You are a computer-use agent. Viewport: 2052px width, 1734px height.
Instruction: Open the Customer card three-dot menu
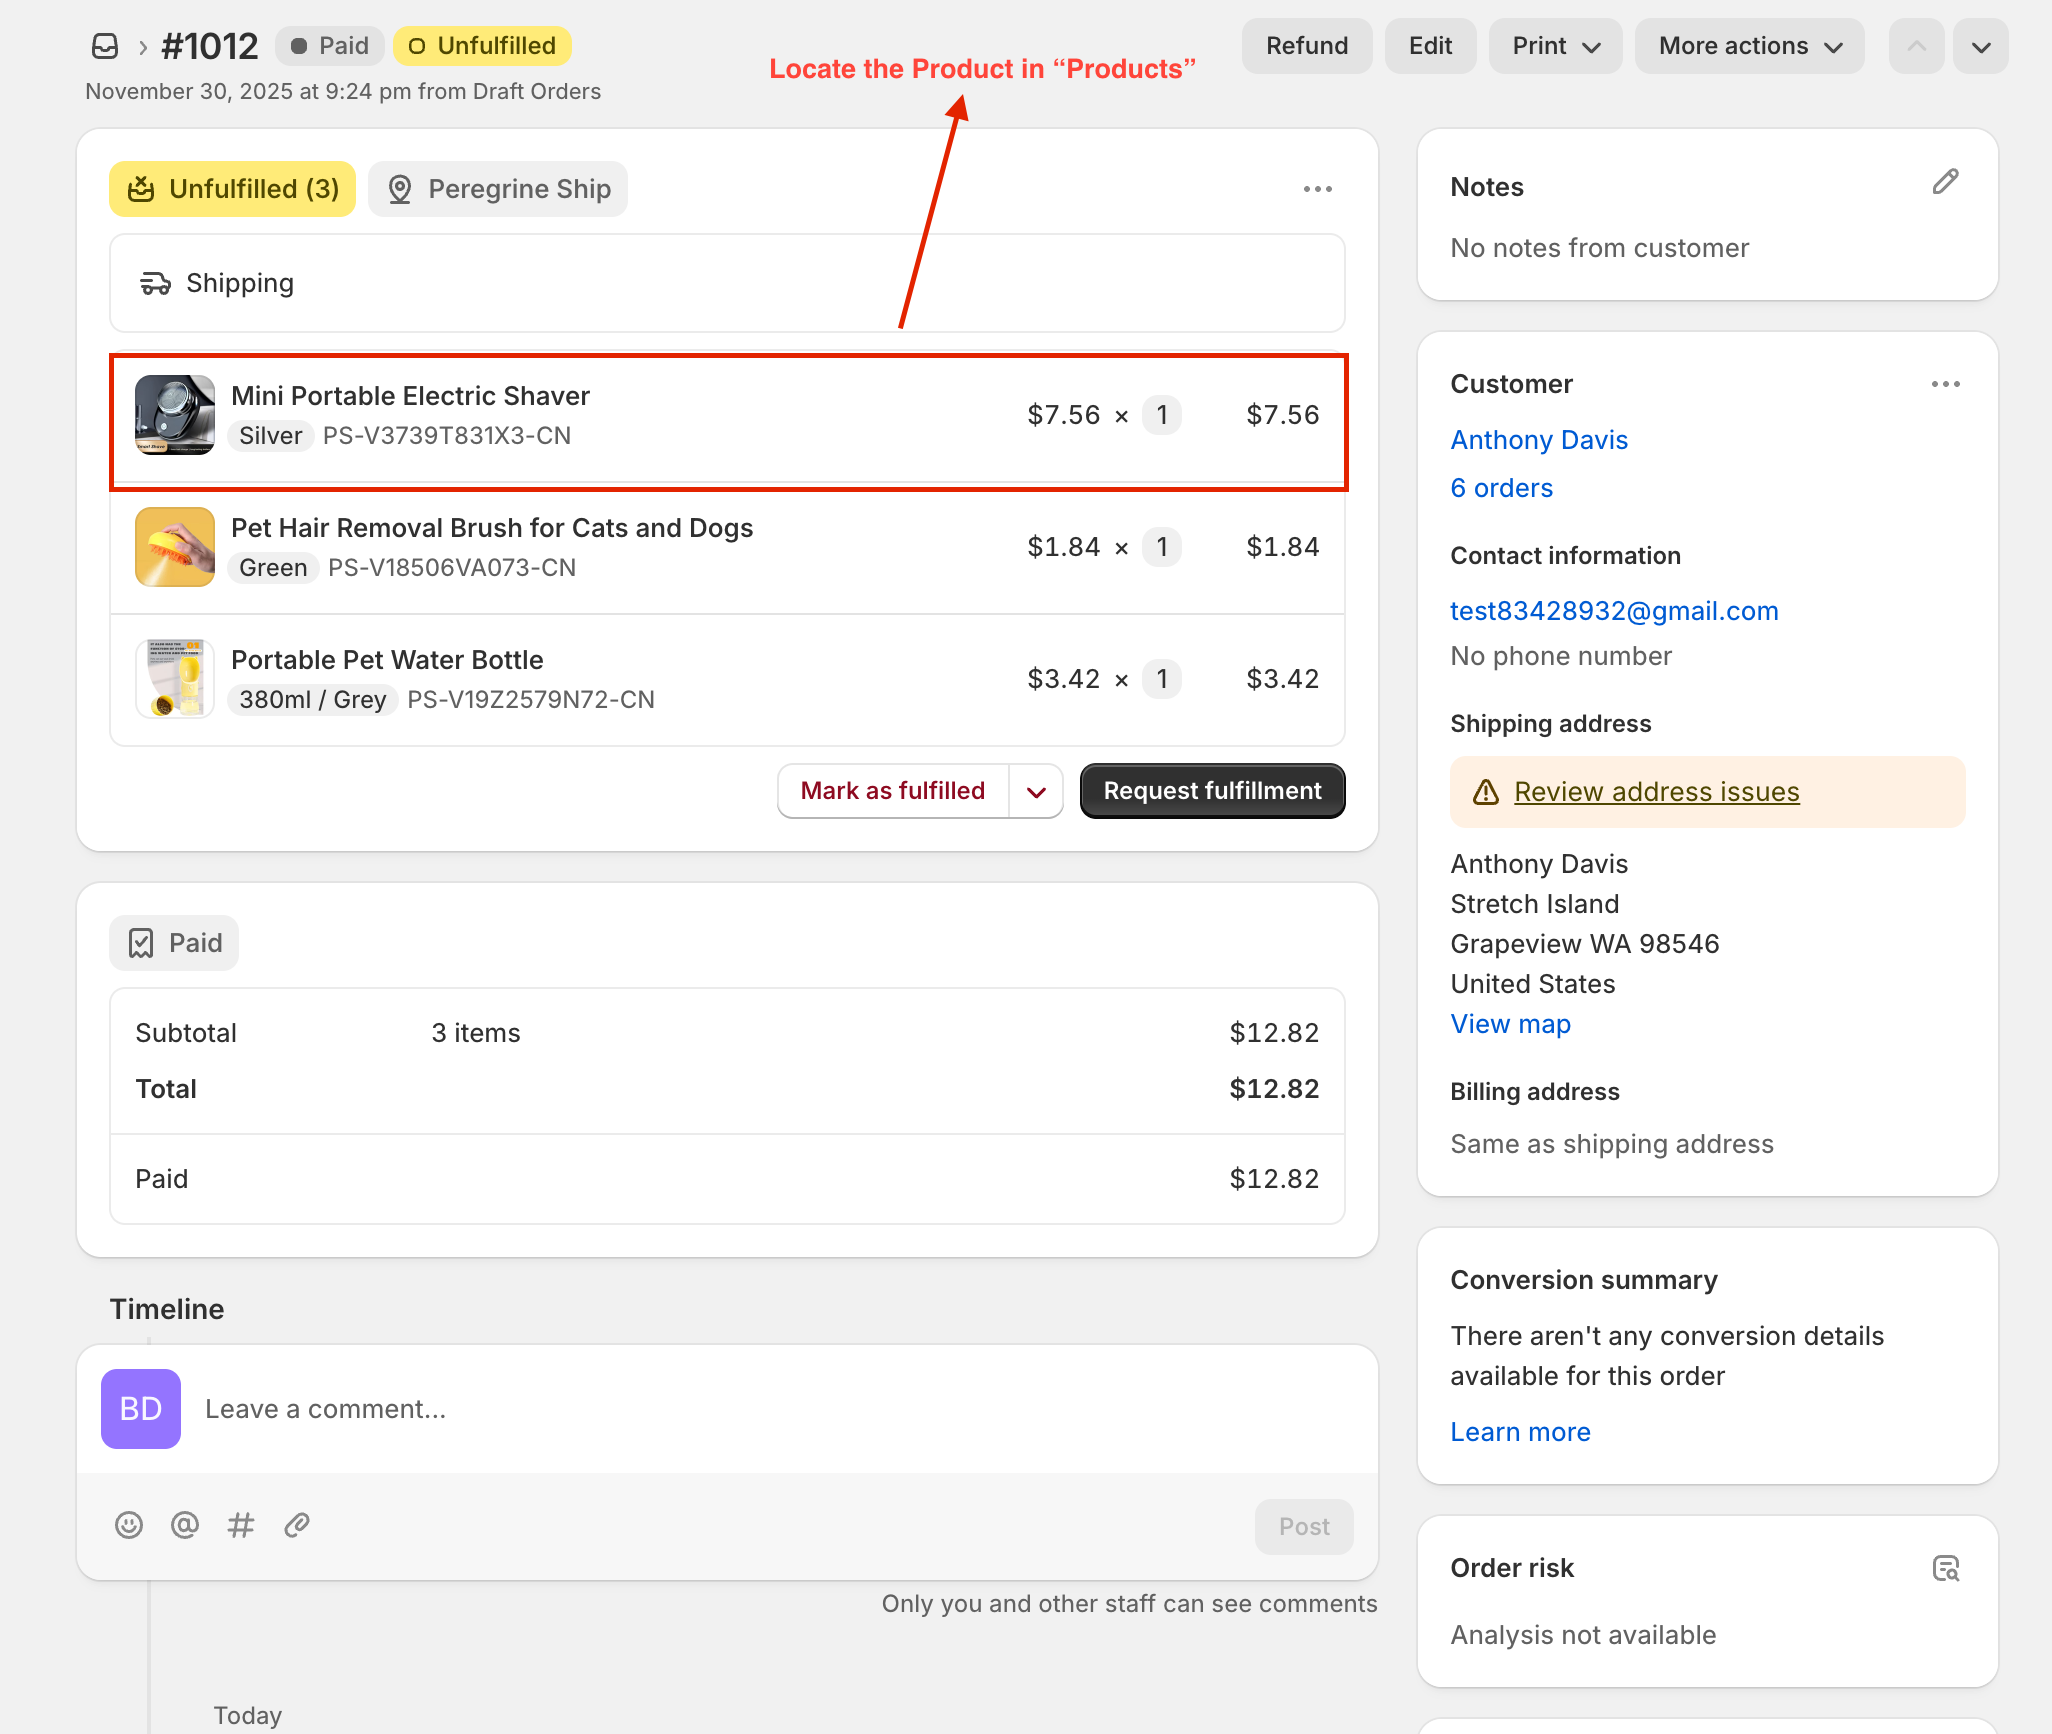point(1945,384)
